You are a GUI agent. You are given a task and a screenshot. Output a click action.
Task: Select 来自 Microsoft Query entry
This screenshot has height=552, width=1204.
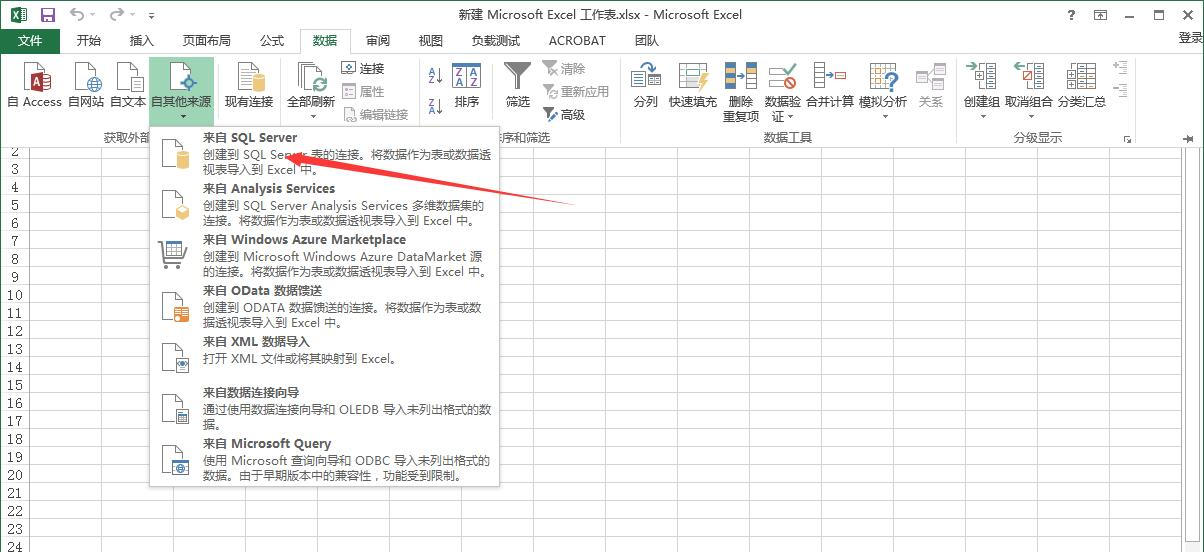(325, 459)
